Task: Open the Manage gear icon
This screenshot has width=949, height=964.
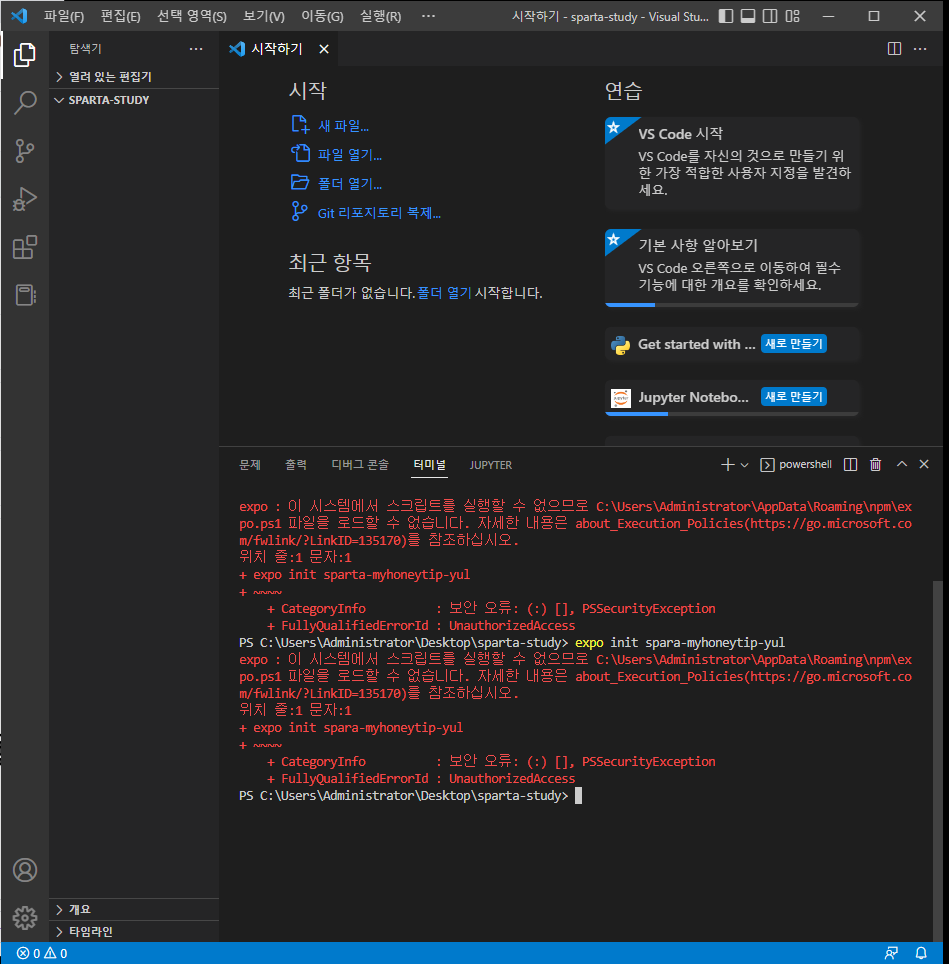Action: (25, 918)
